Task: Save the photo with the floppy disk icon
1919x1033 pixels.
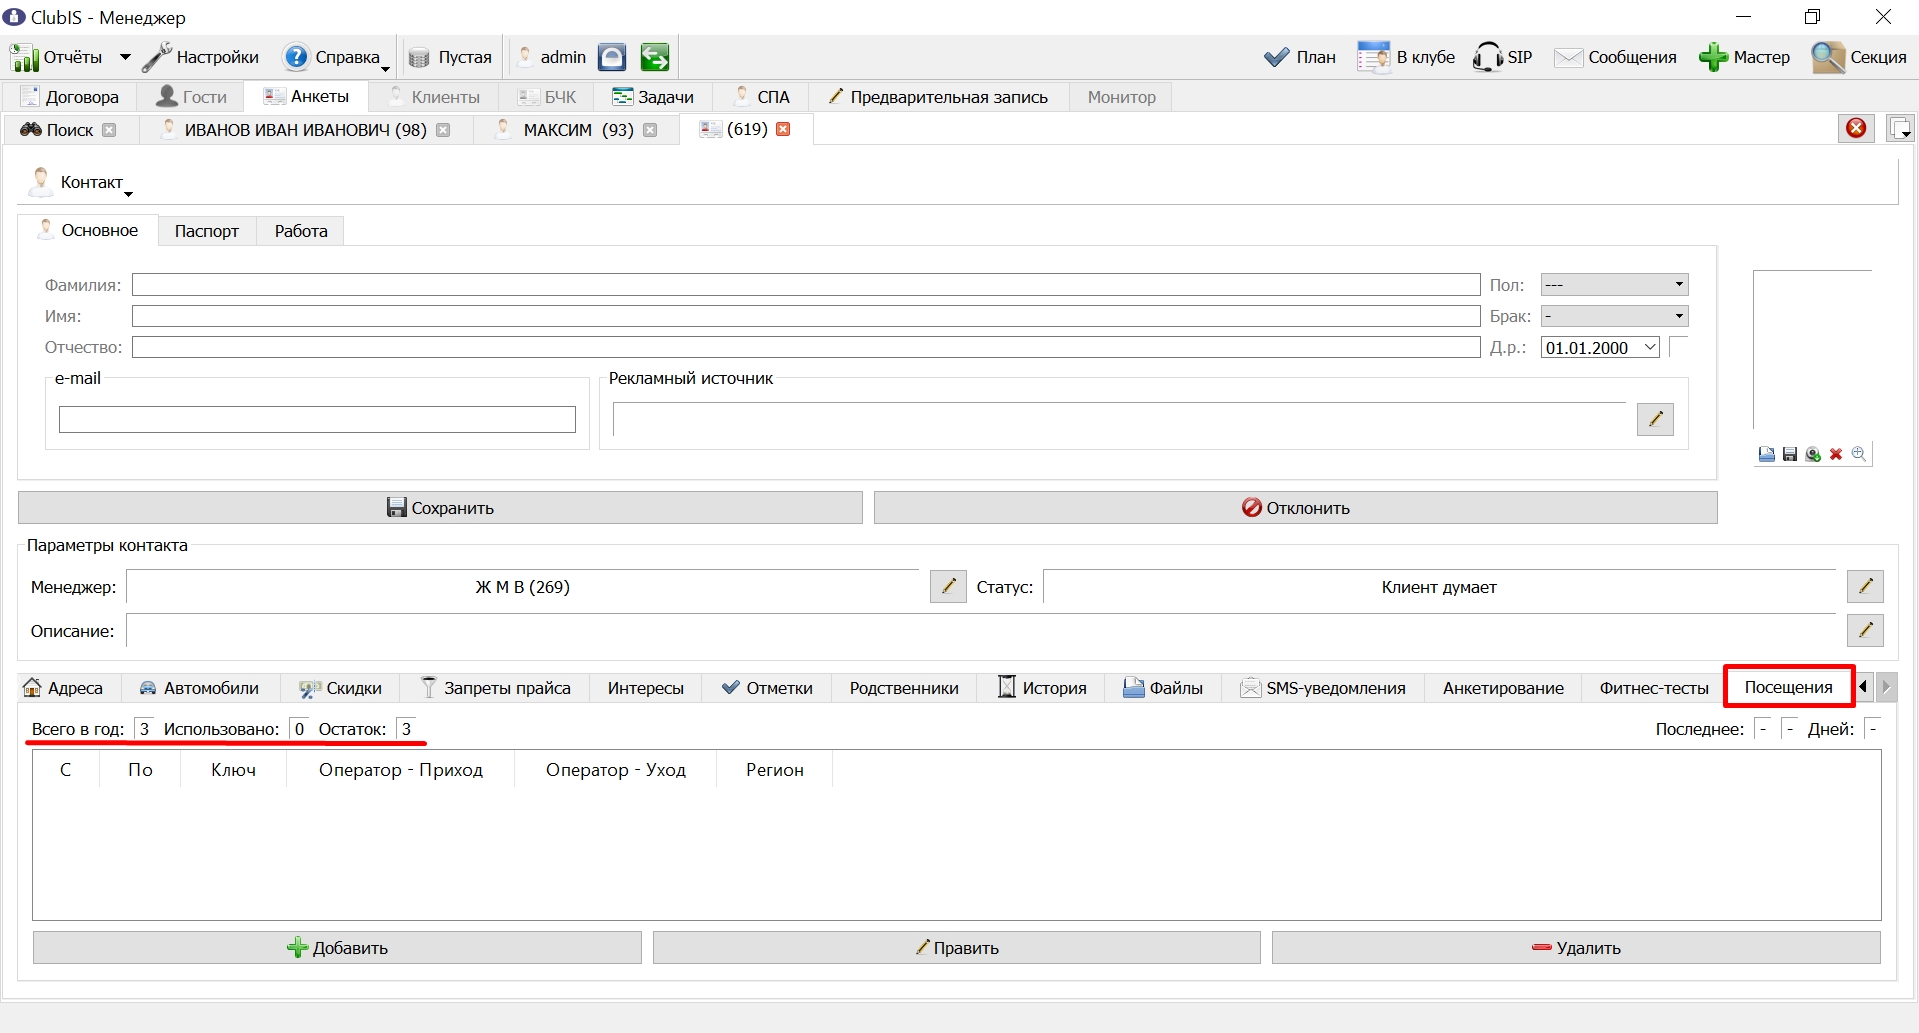Action: 1790,454
